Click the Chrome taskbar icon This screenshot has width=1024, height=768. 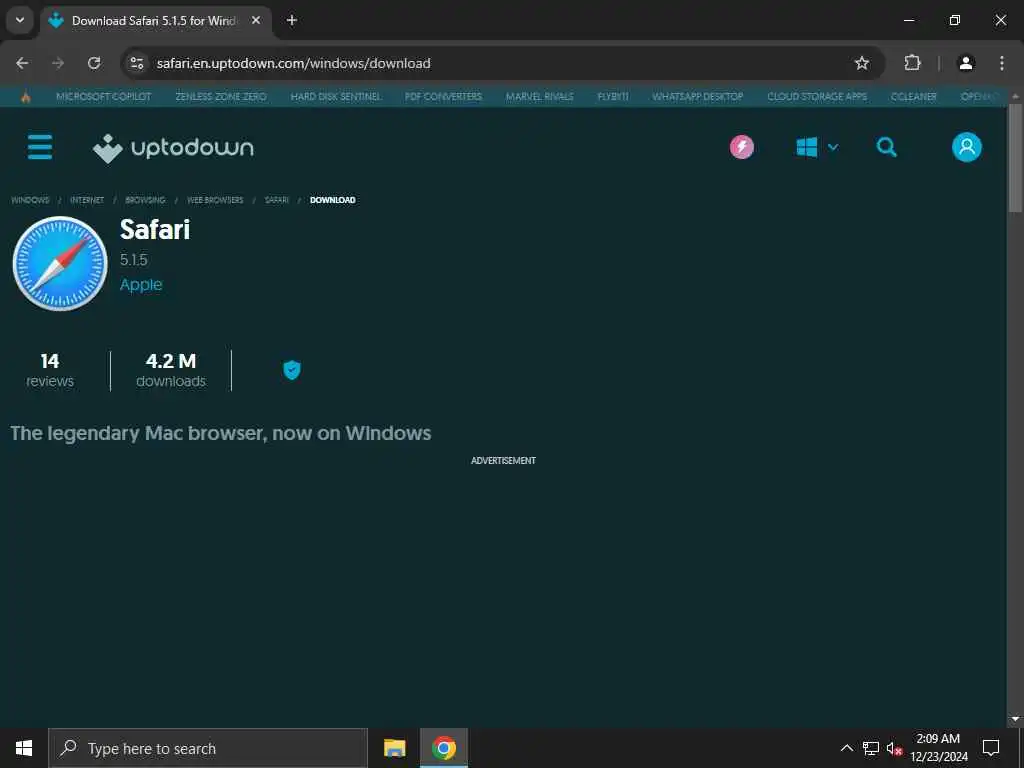(x=443, y=748)
